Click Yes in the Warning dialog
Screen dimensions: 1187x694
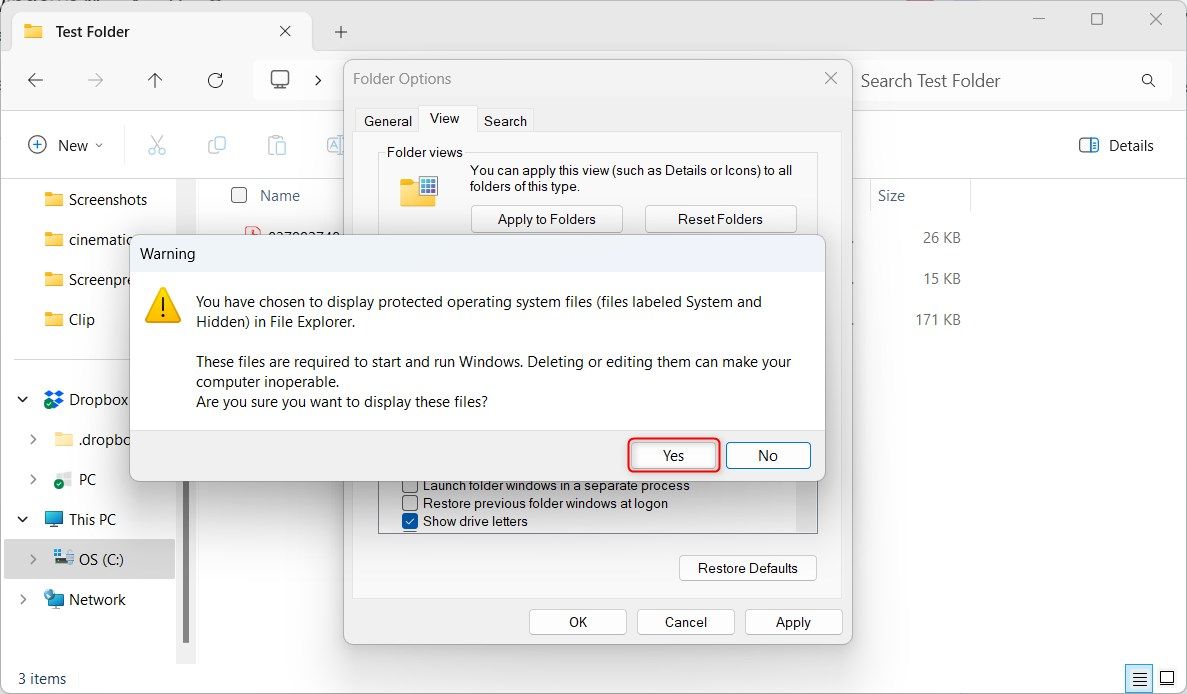click(x=673, y=456)
